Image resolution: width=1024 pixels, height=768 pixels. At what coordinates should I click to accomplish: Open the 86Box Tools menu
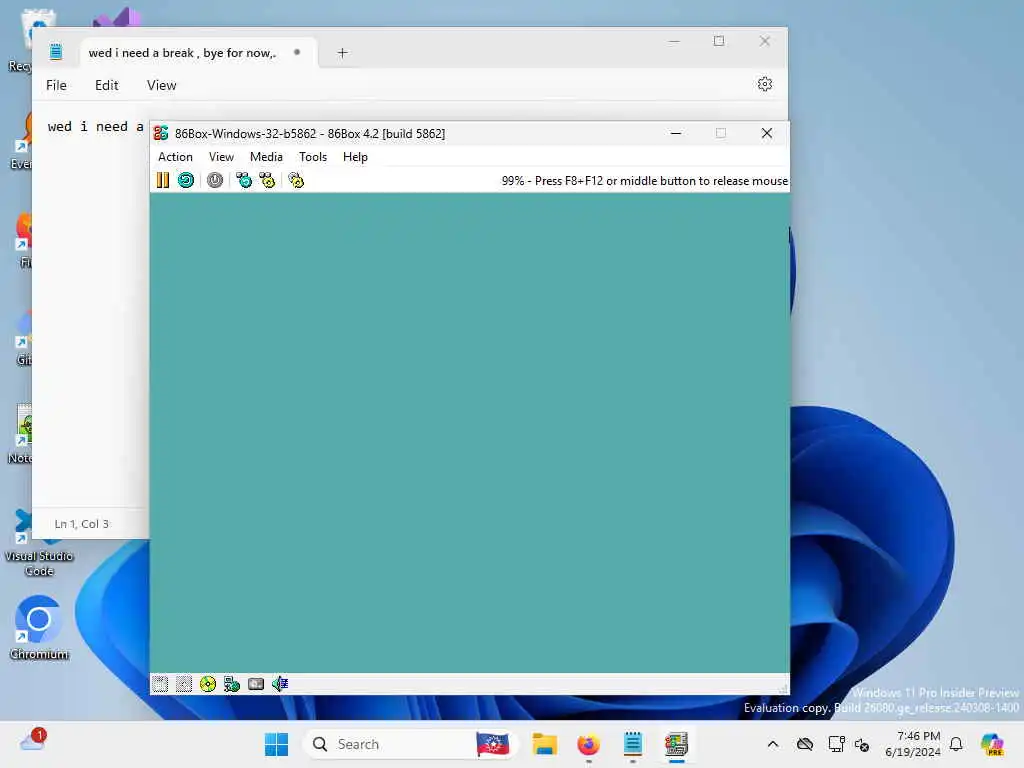pyautogui.click(x=313, y=157)
